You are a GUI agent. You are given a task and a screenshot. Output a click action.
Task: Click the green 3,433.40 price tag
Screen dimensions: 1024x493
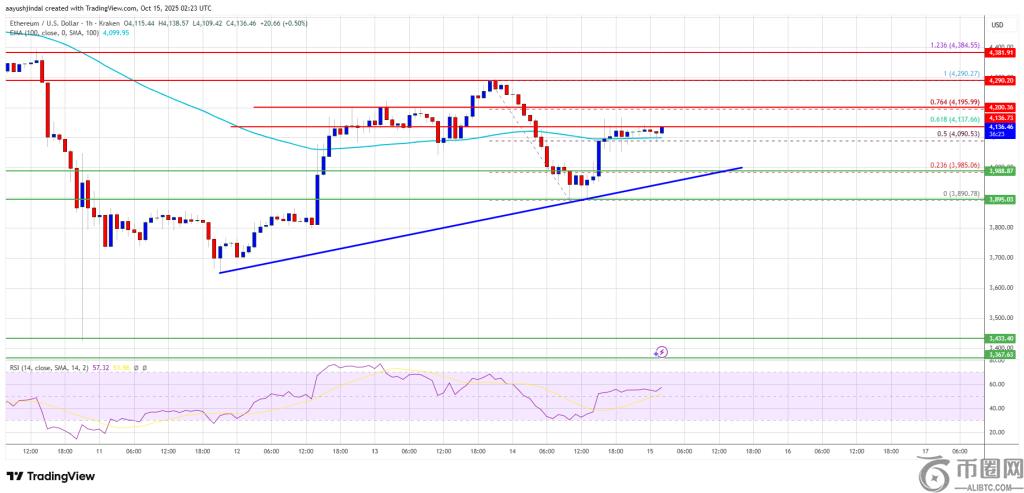pos(1001,339)
